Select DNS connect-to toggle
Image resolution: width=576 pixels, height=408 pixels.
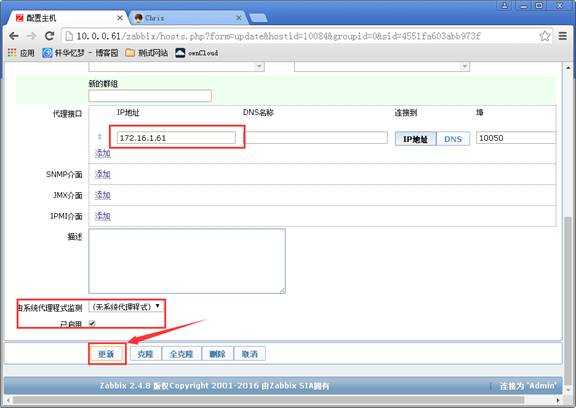tap(453, 139)
